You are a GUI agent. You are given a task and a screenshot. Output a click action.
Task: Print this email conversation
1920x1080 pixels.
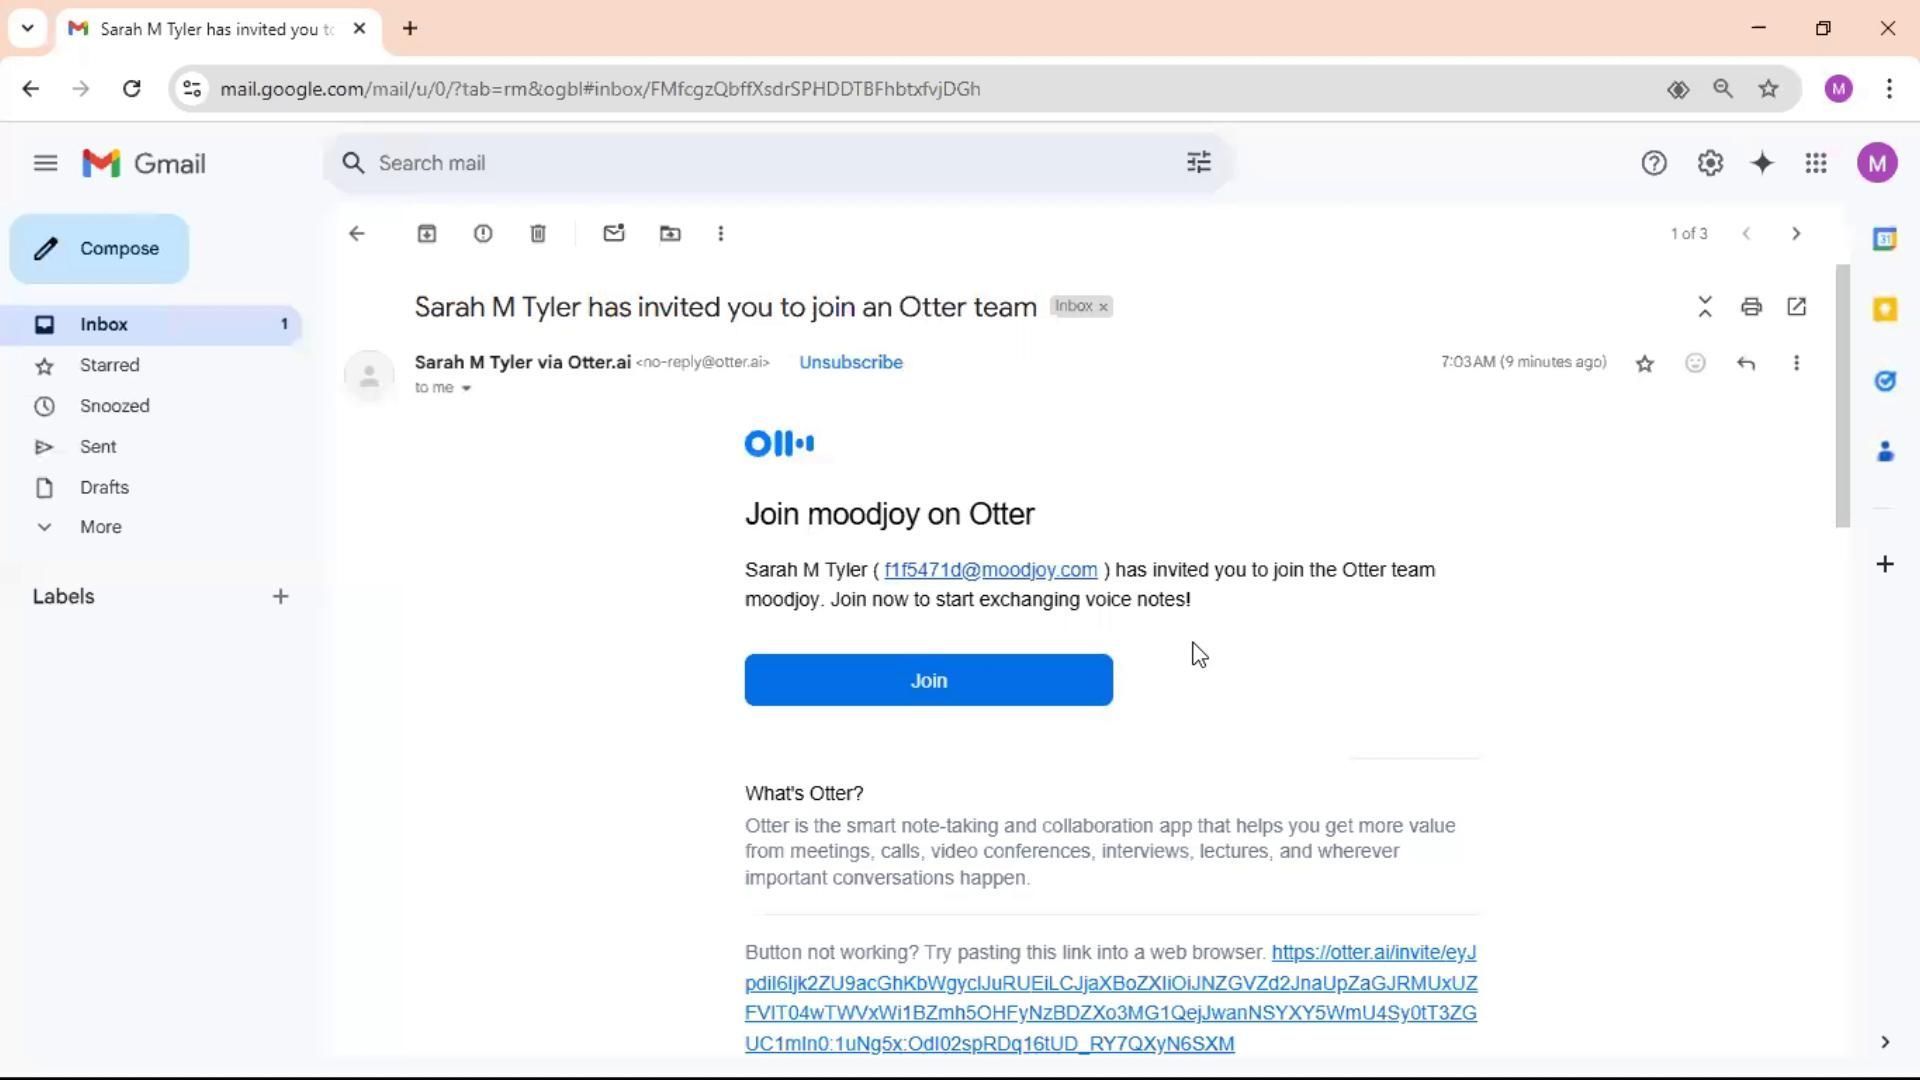click(x=1751, y=307)
